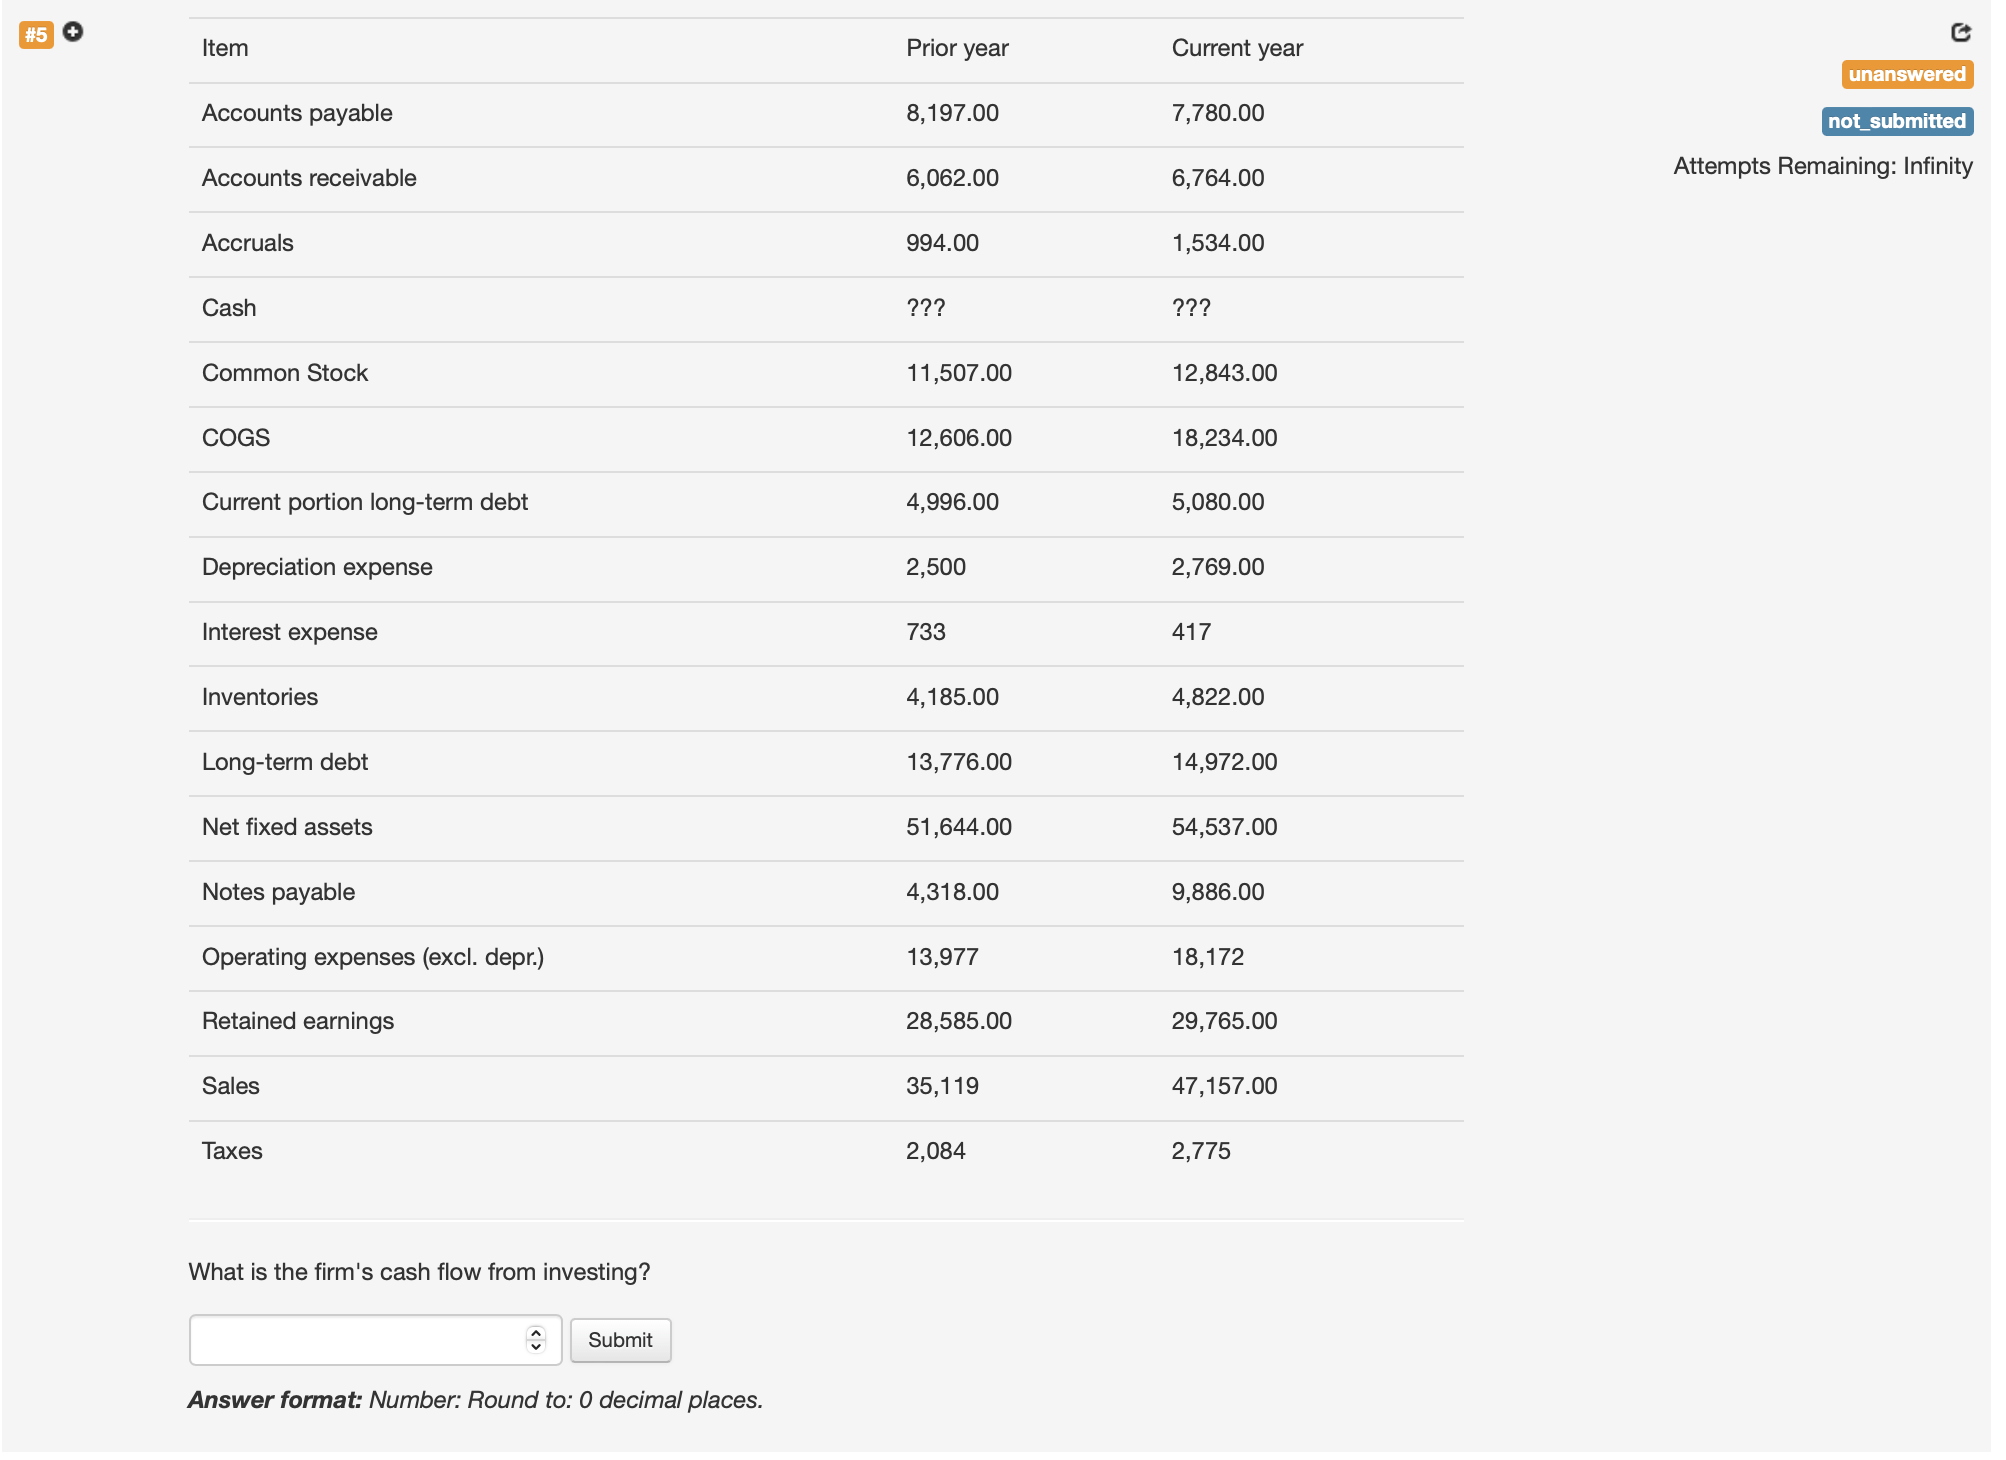Click the "Item" column header
Viewport: 2006px width, 1460px height.
click(x=223, y=47)
